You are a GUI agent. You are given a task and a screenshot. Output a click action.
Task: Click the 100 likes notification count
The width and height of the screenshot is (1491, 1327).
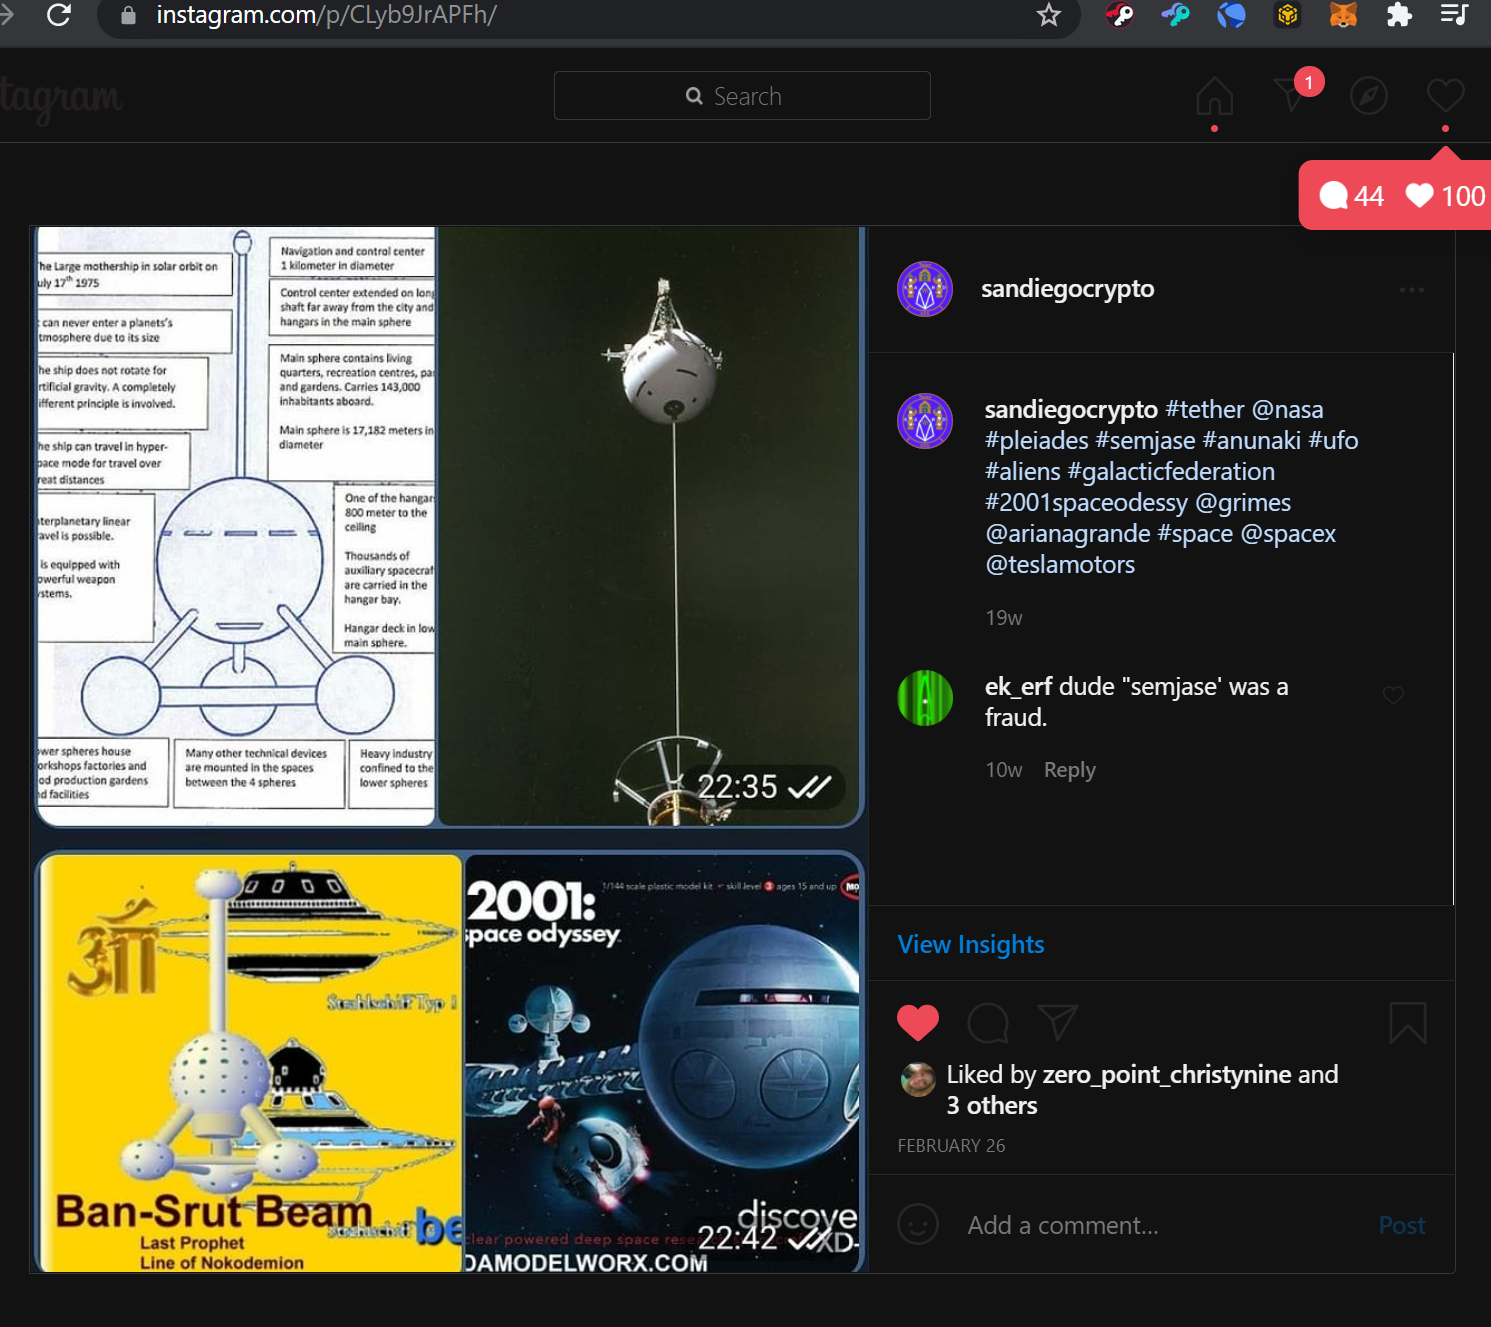point(1445,196)
